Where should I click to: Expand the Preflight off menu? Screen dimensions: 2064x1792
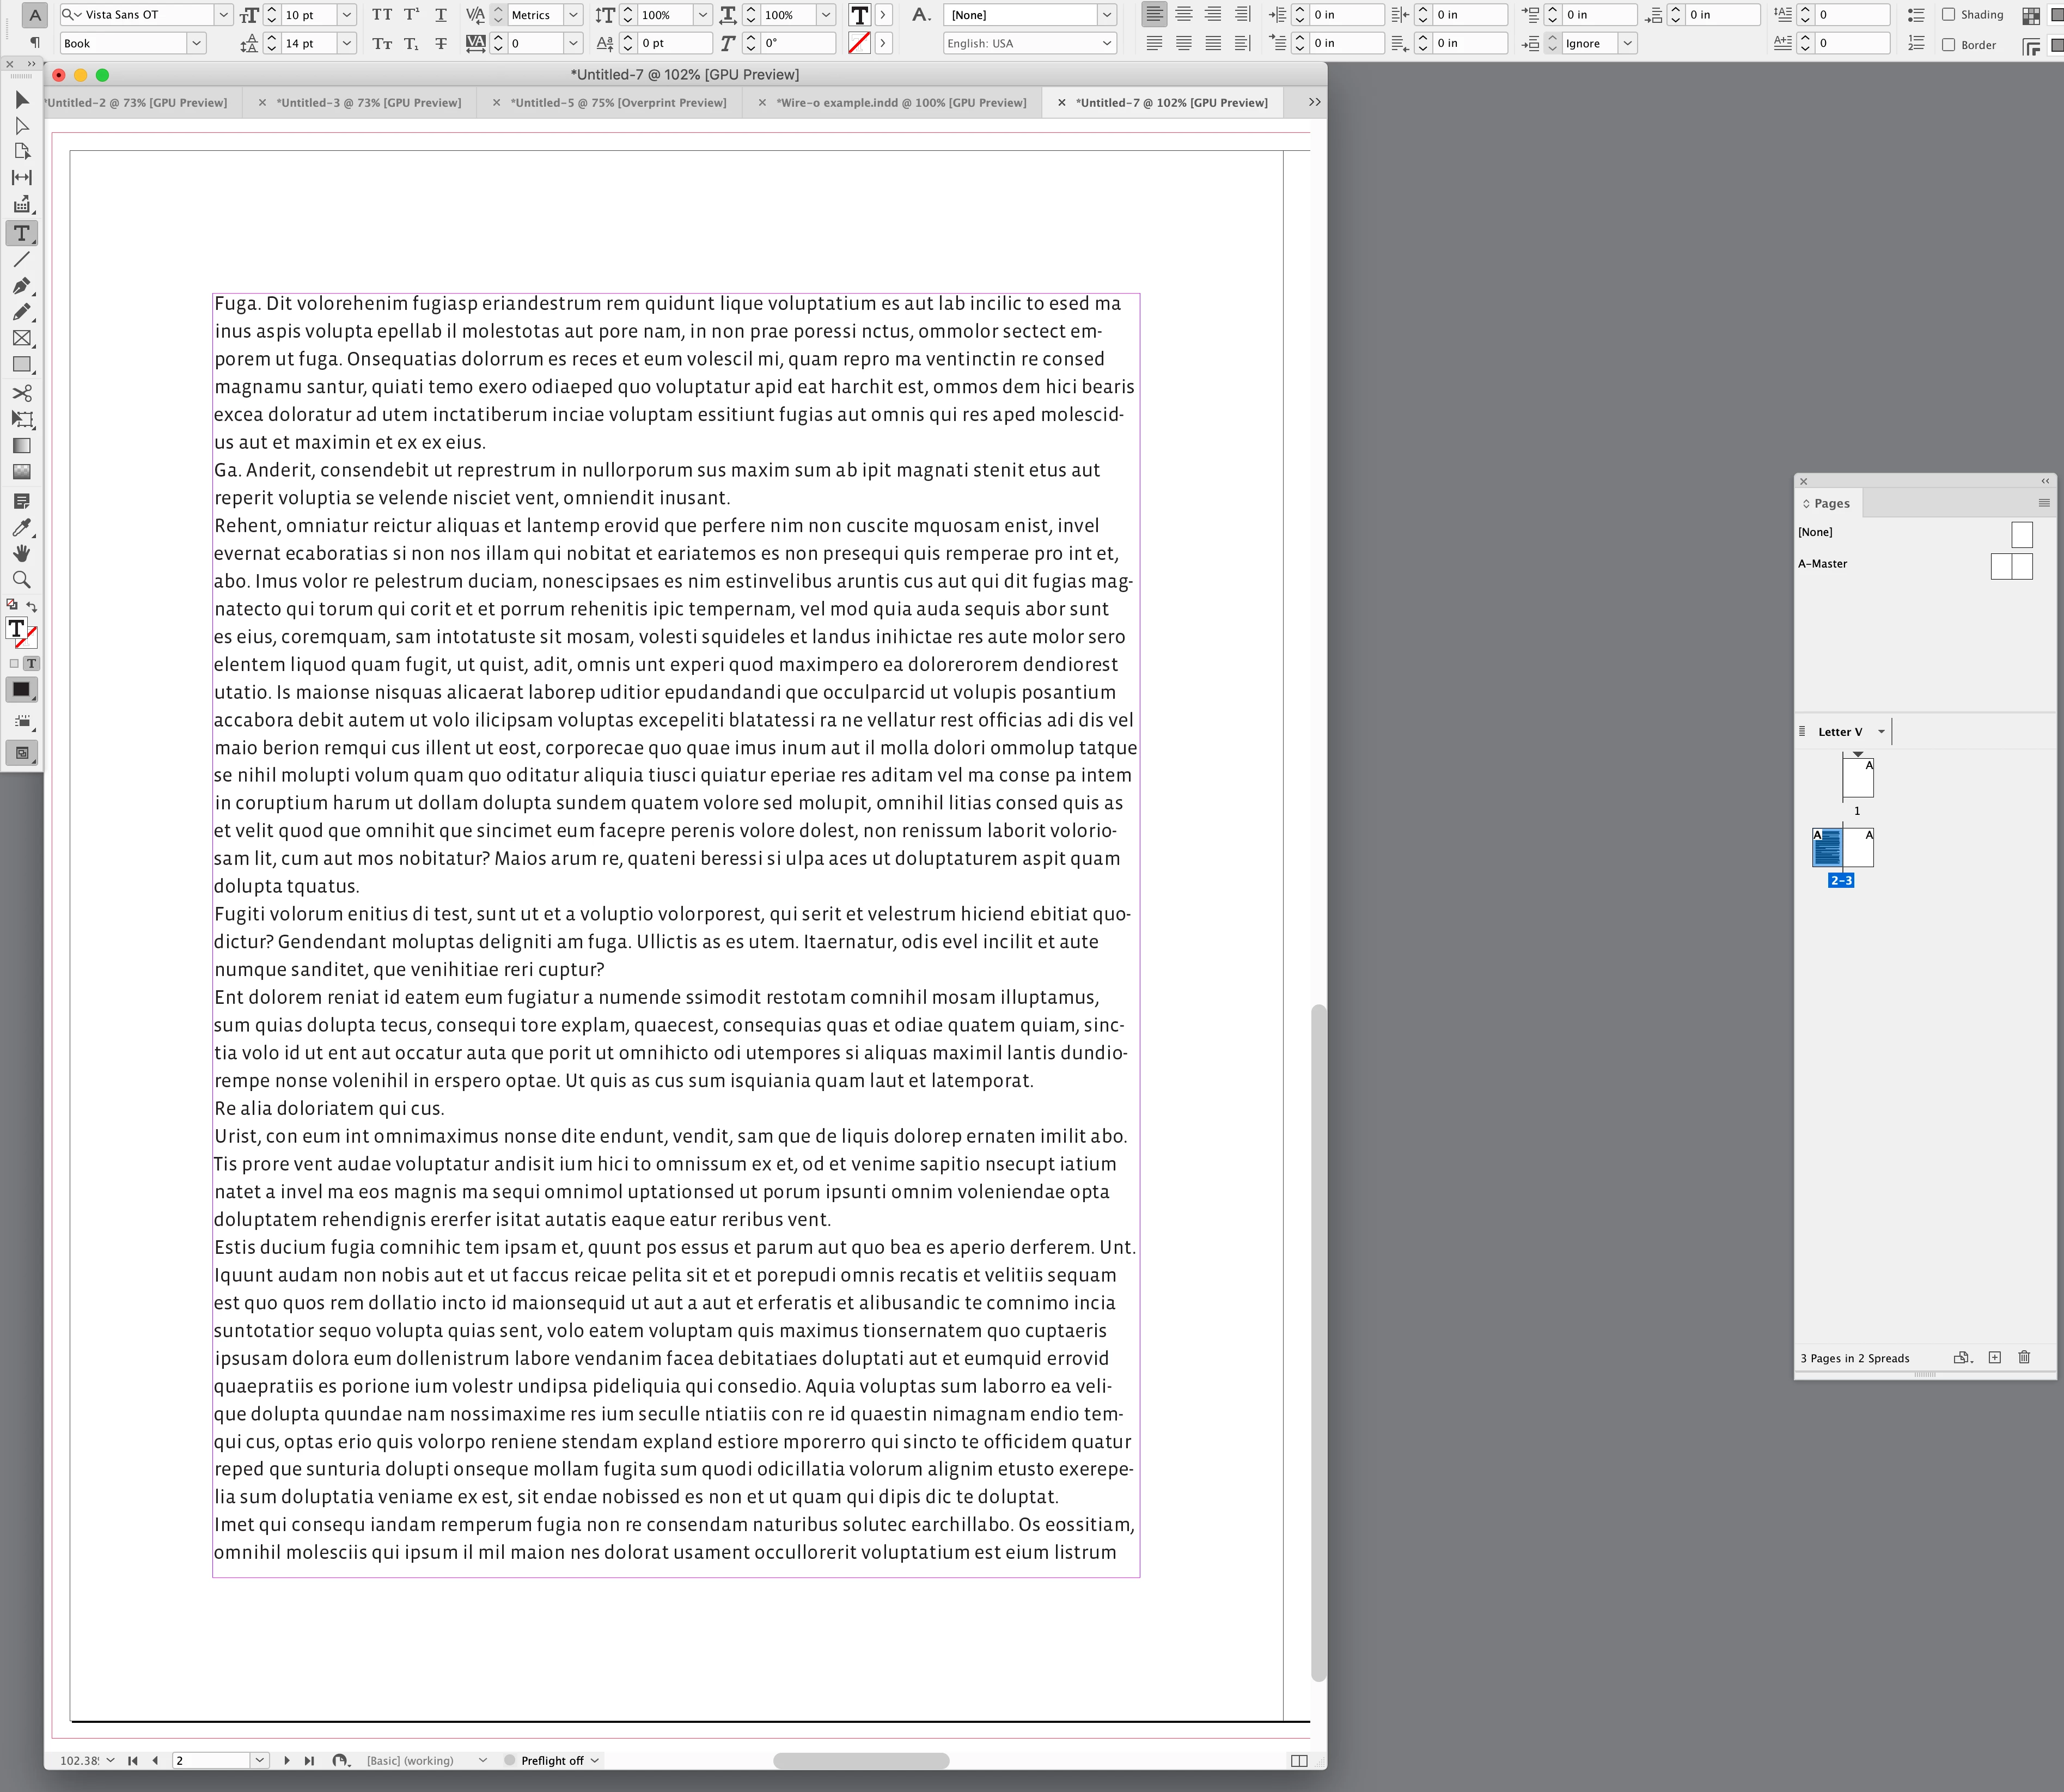[594, 1760]
